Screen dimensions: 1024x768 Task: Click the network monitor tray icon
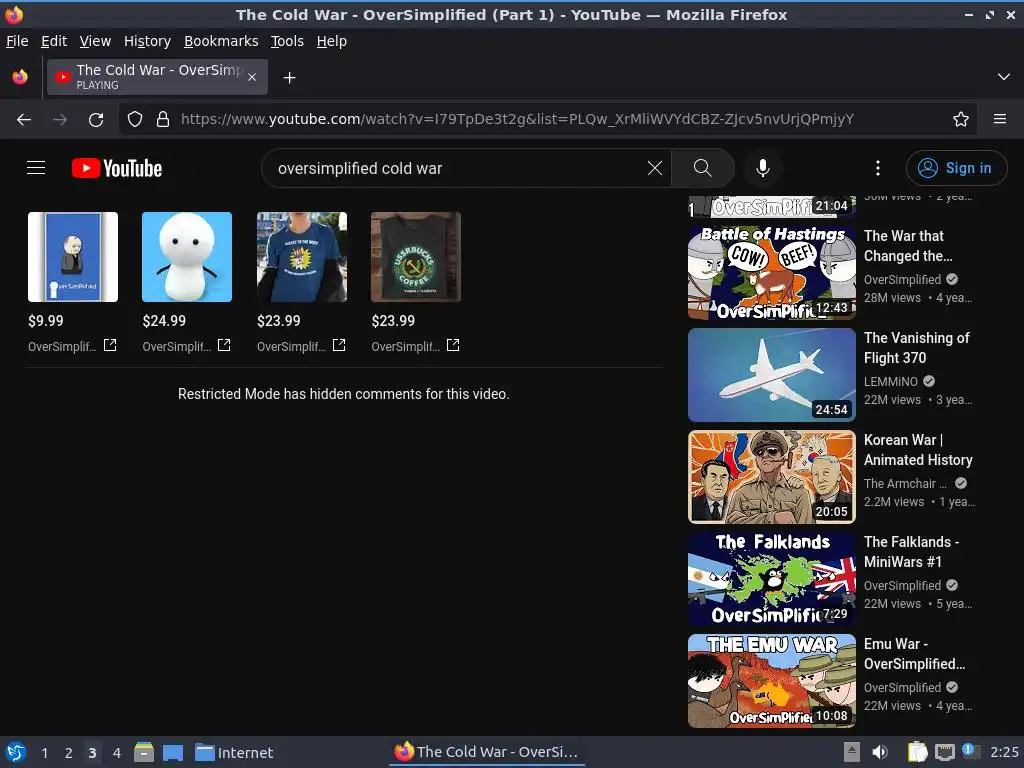click(x=944, y=752)
